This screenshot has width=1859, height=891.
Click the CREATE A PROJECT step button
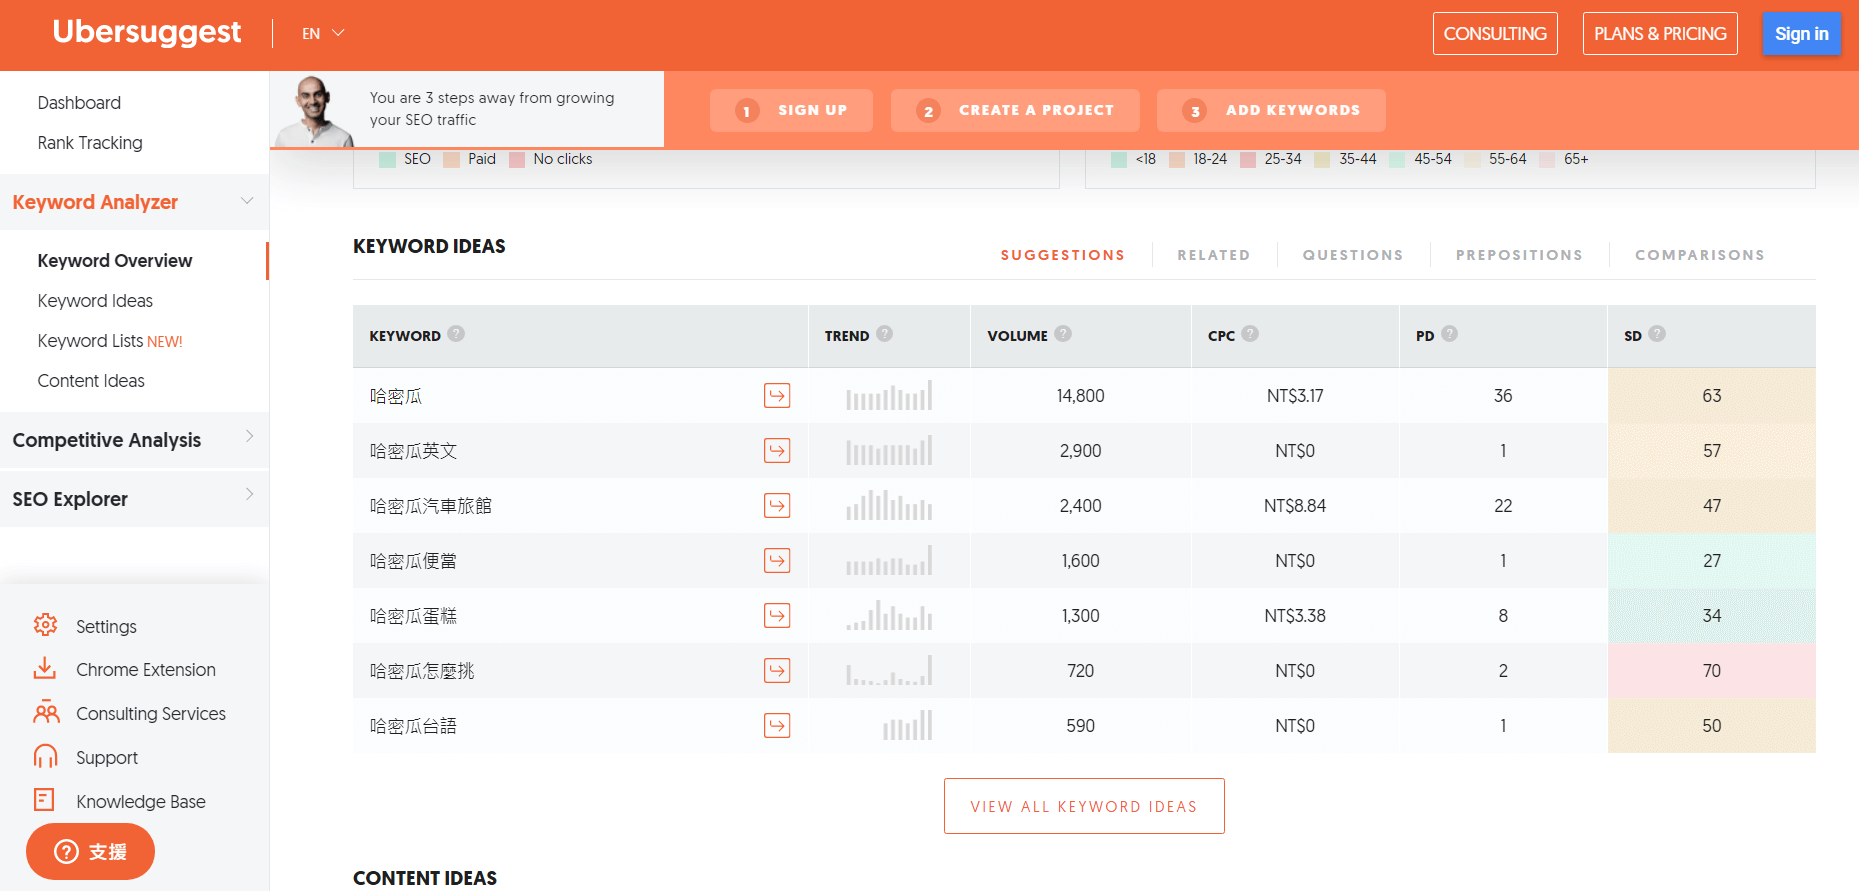coord(1015,110)
